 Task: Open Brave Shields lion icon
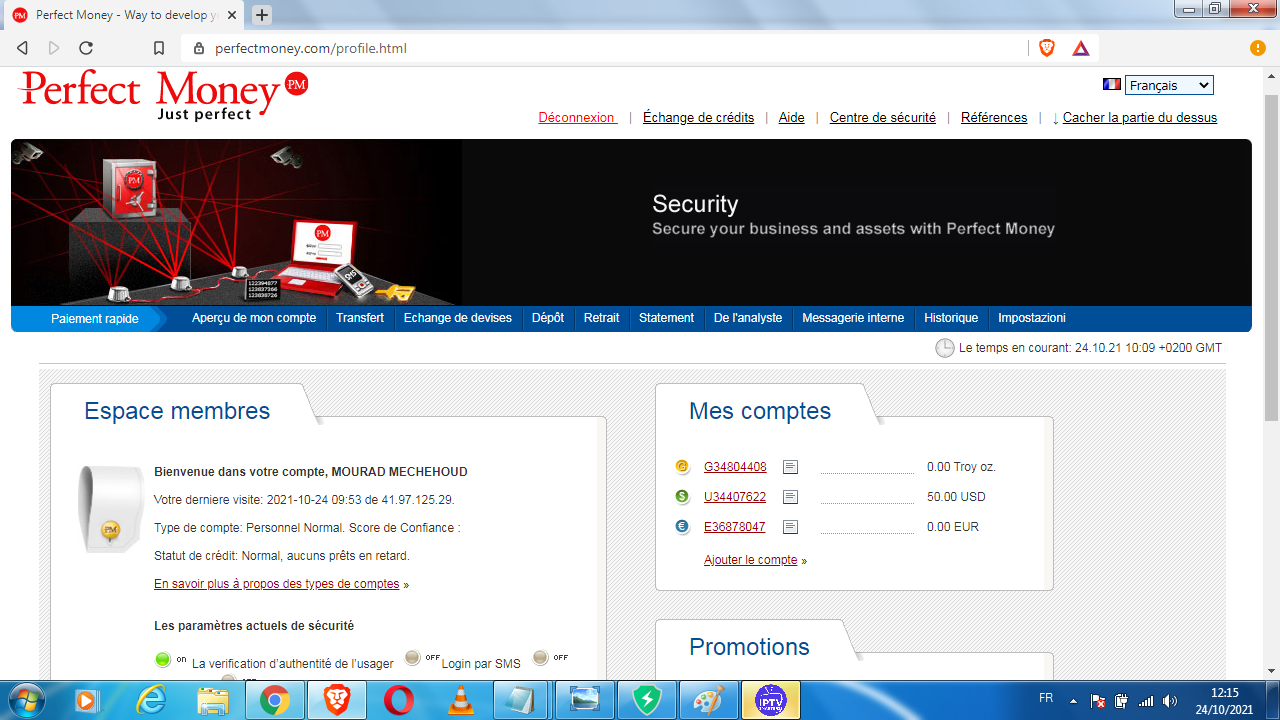[x=1047, y=48]
